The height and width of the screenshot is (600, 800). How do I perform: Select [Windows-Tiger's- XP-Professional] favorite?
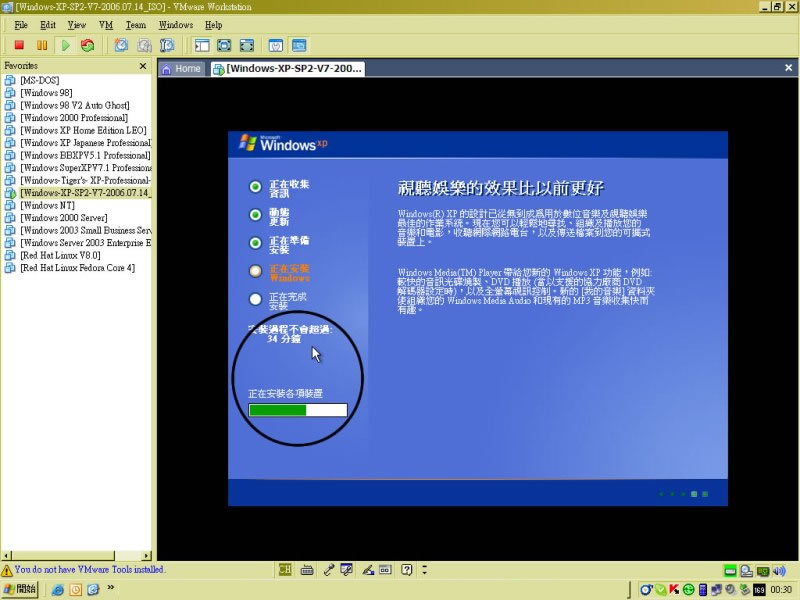click(86, 181)
